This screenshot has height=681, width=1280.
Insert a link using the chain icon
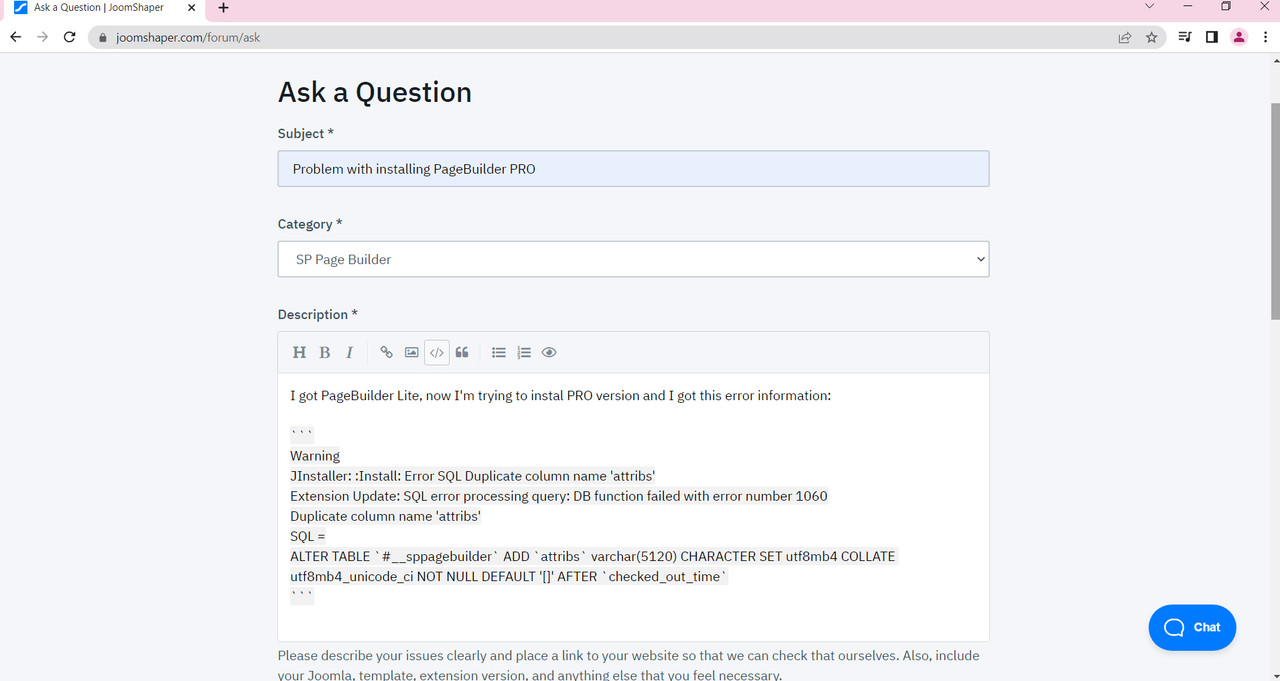coord(387,352)
